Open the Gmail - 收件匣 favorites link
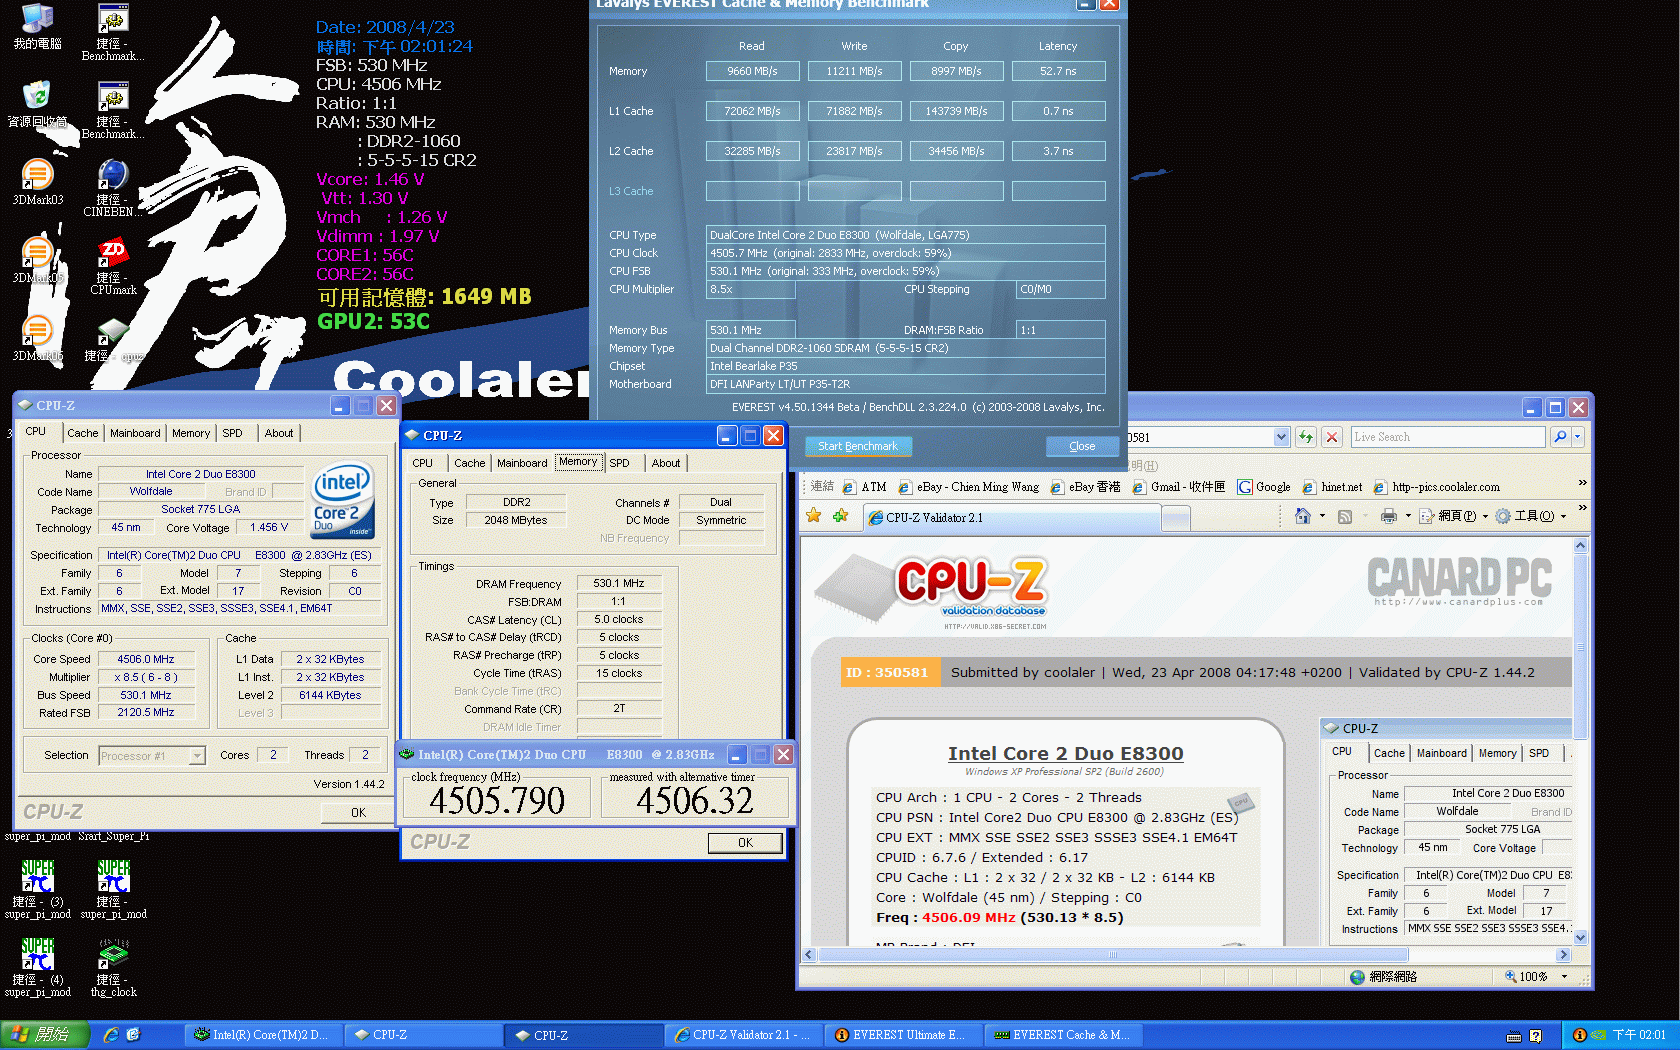The image size is (1680, 1050). click(1179, 487)
